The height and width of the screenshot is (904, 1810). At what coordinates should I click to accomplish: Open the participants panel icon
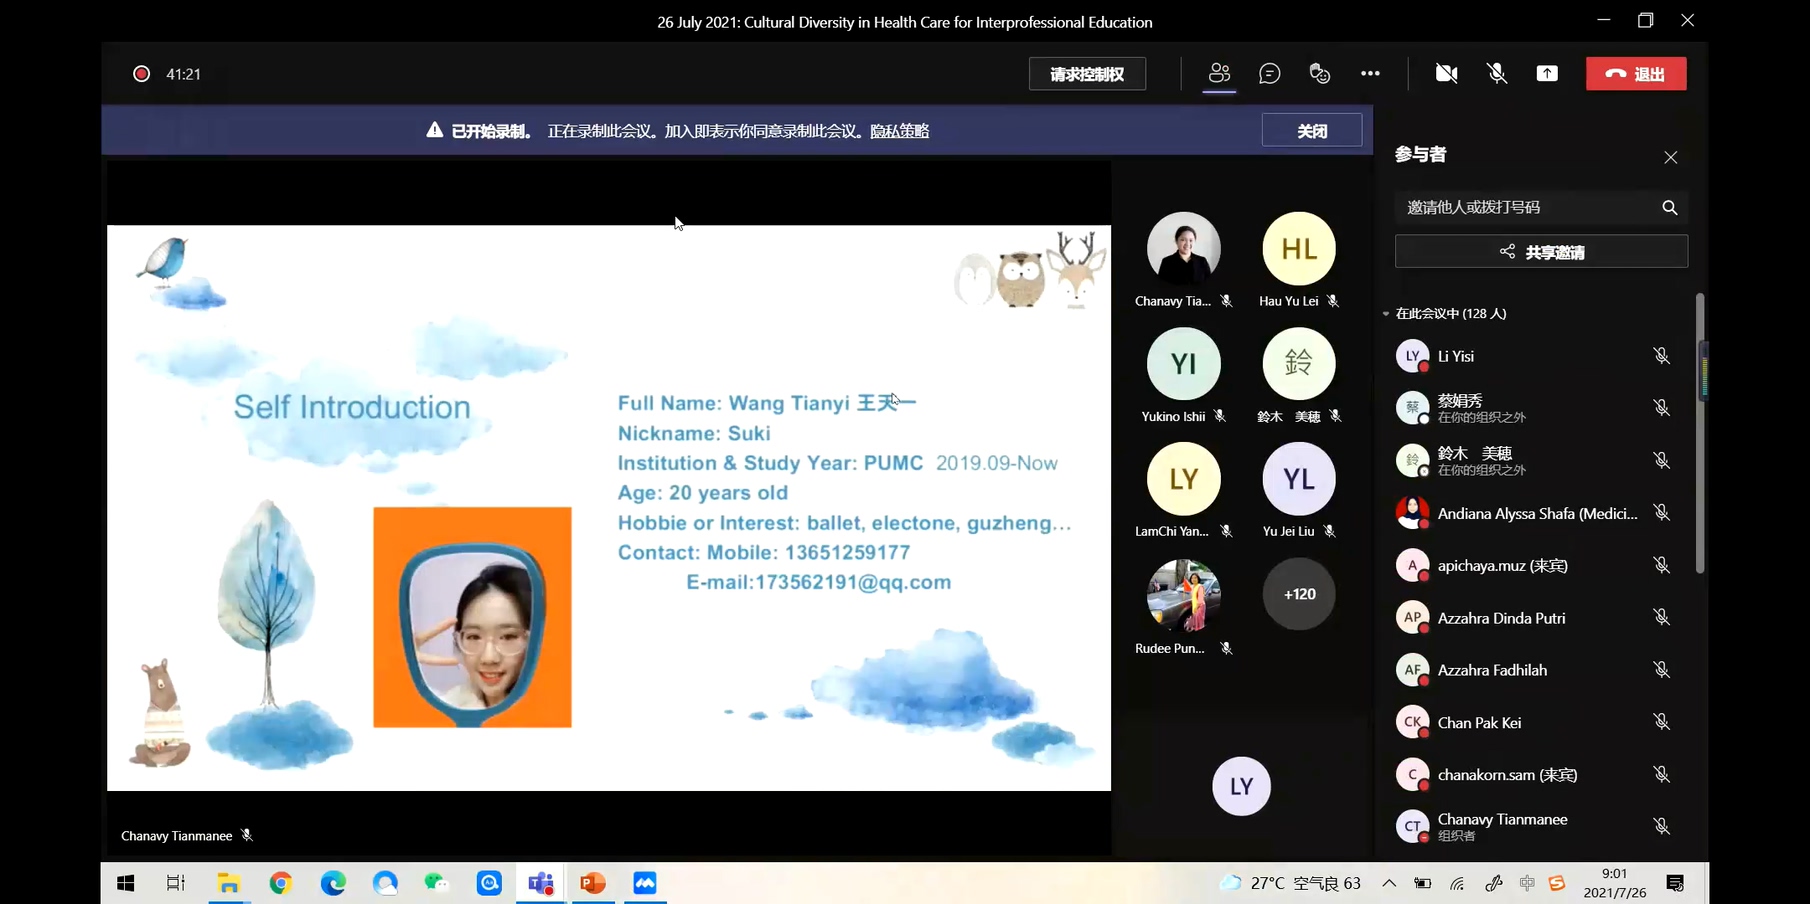(1219, 73)
